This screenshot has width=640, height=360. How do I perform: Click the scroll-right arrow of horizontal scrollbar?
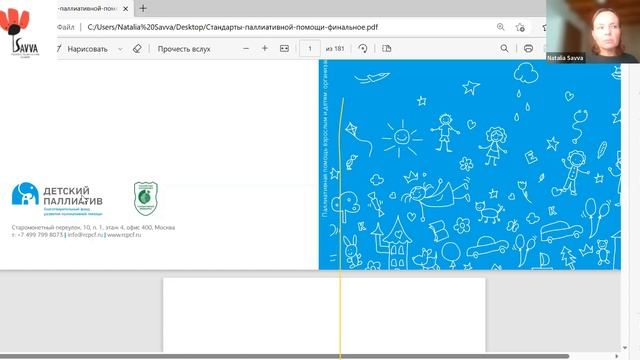(x=616, y=356)
